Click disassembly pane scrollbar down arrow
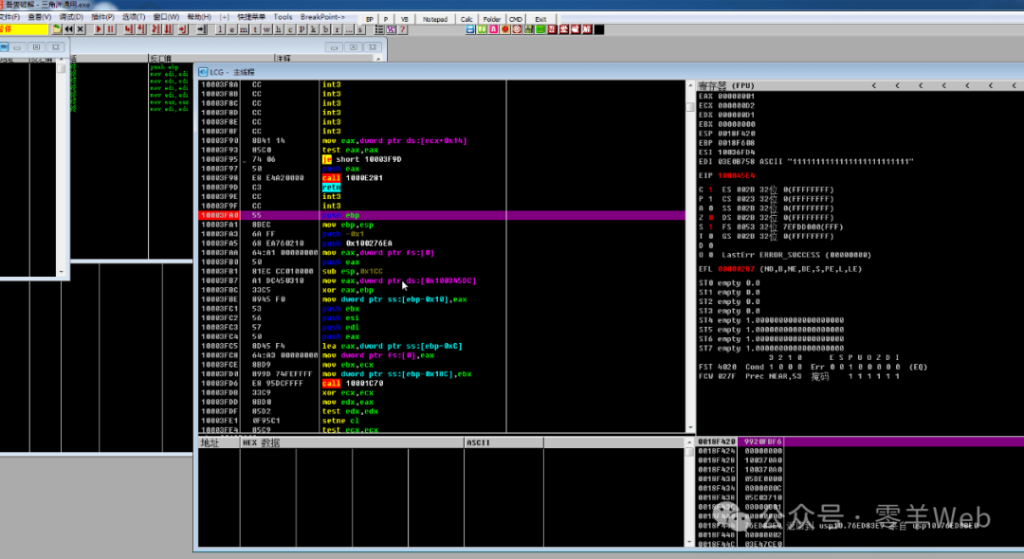 690,428
